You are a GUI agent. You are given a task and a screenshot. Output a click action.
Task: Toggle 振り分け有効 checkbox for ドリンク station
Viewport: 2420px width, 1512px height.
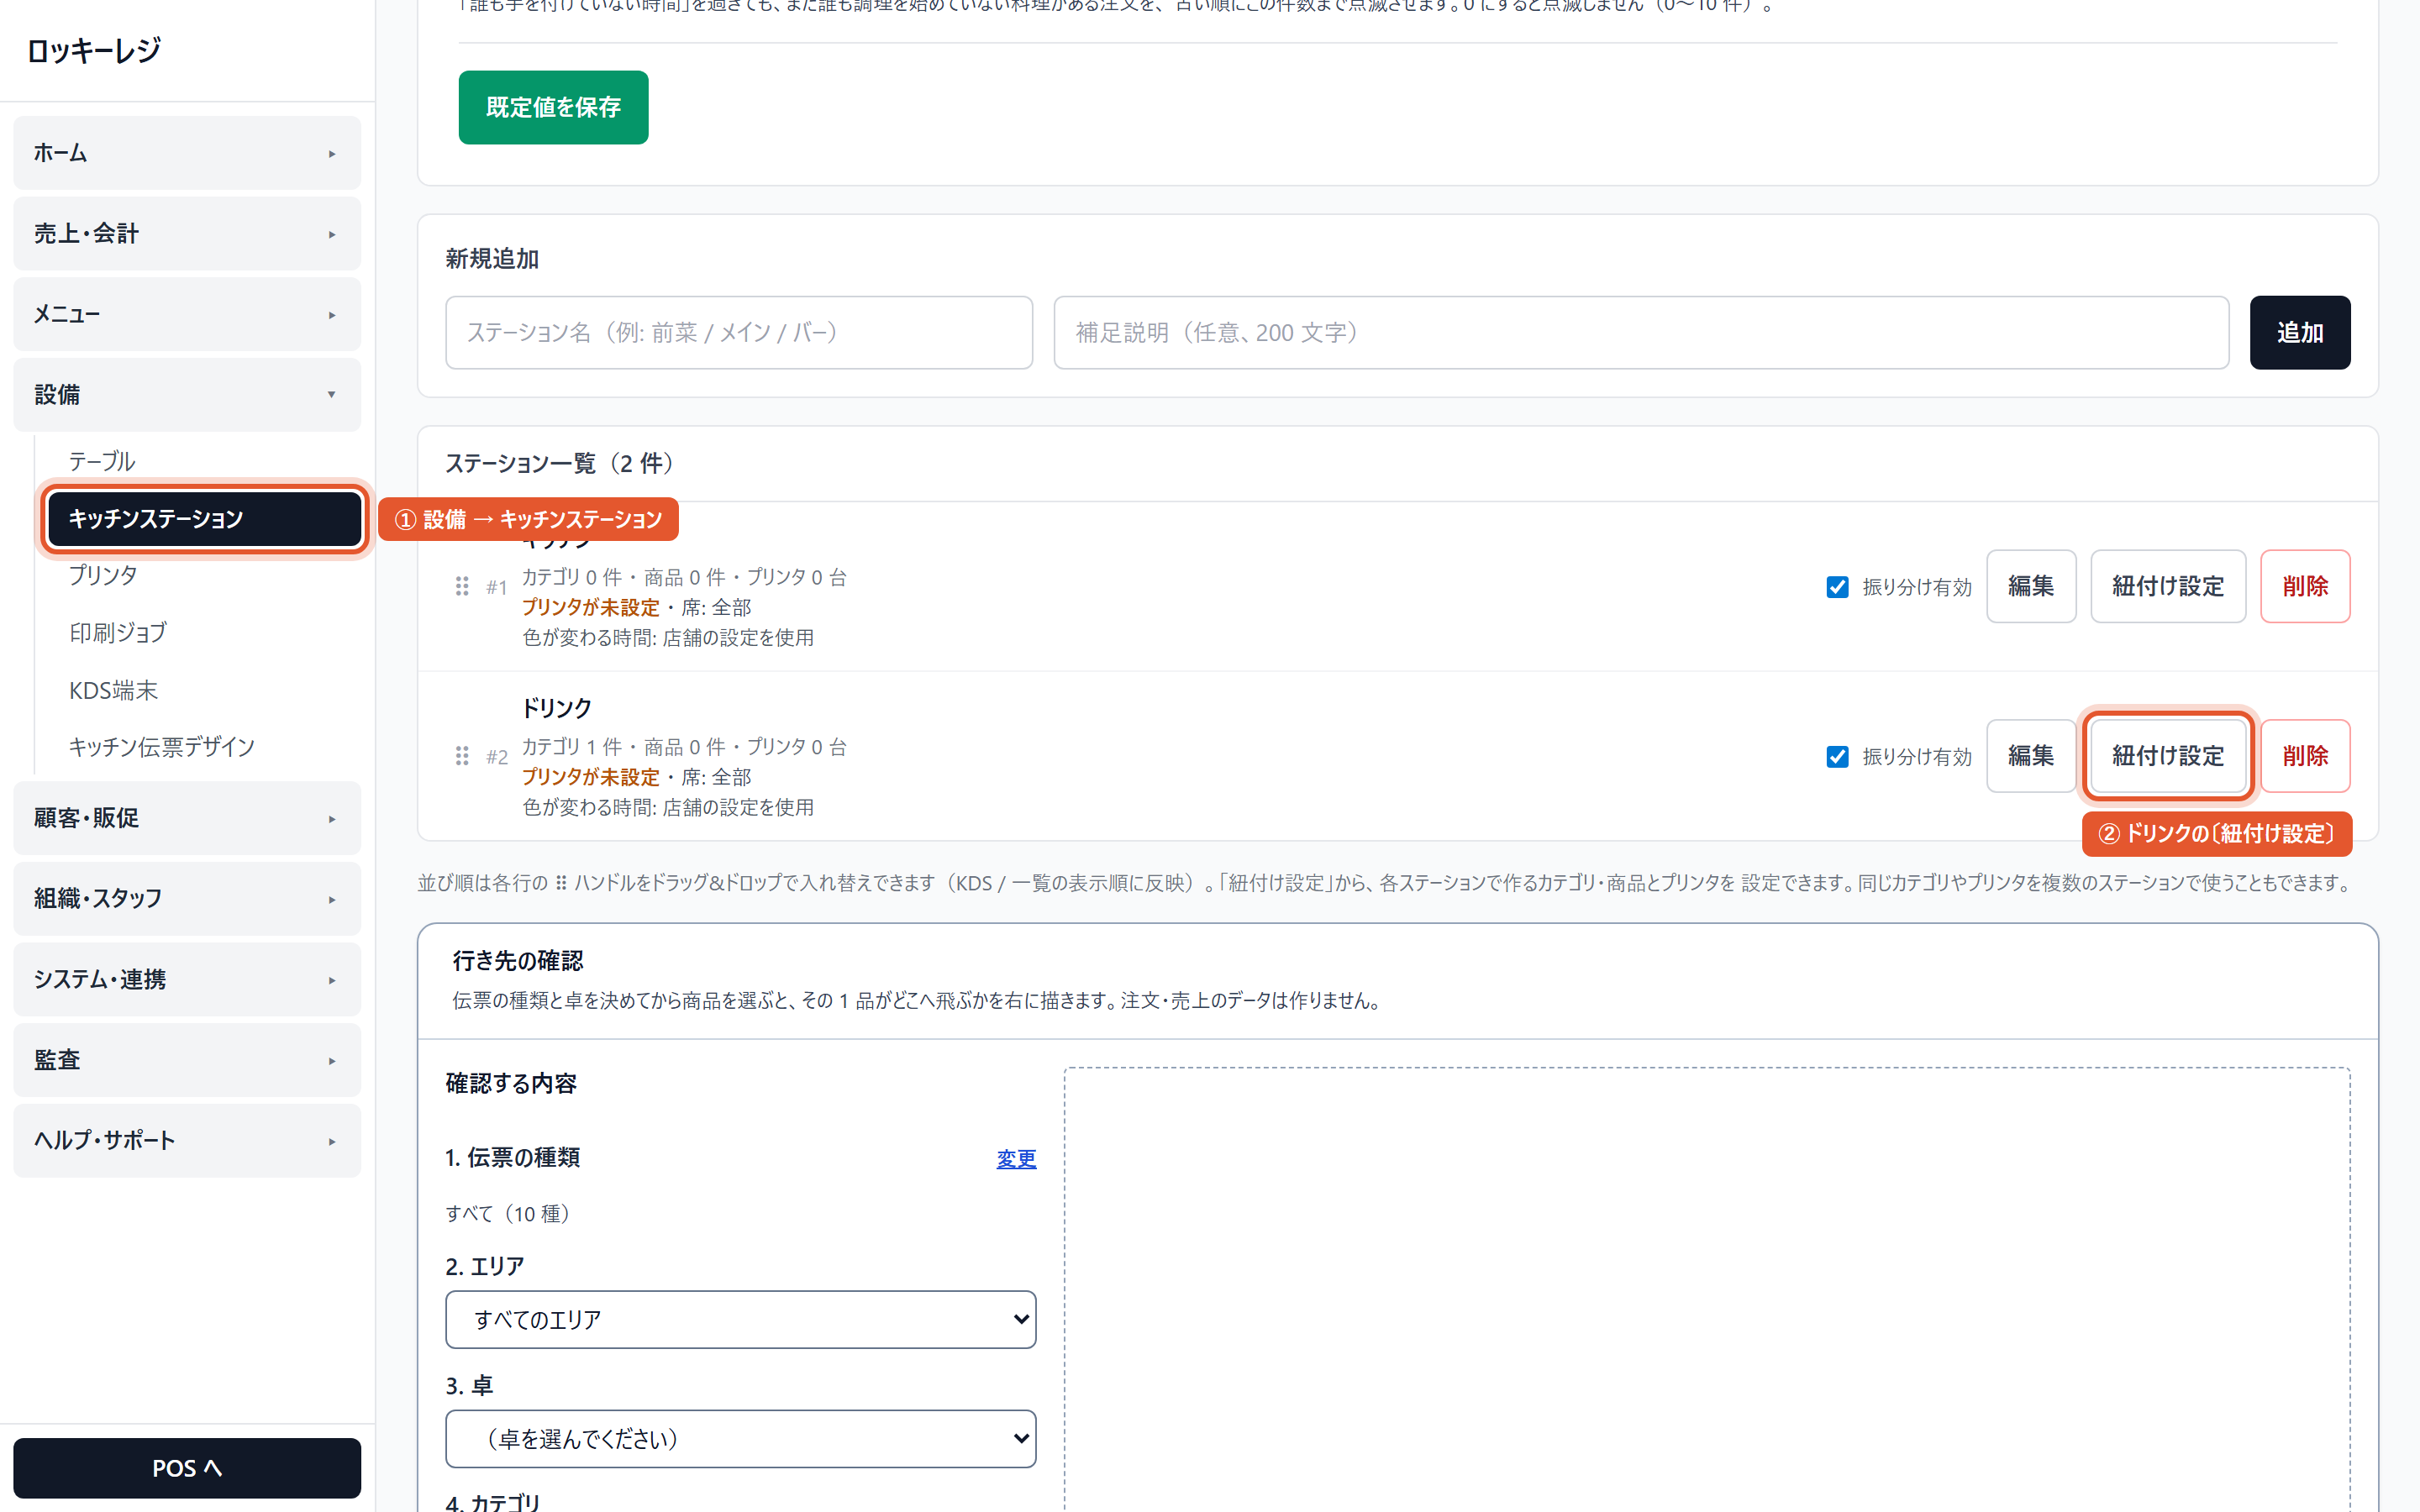click(1837, 756)
